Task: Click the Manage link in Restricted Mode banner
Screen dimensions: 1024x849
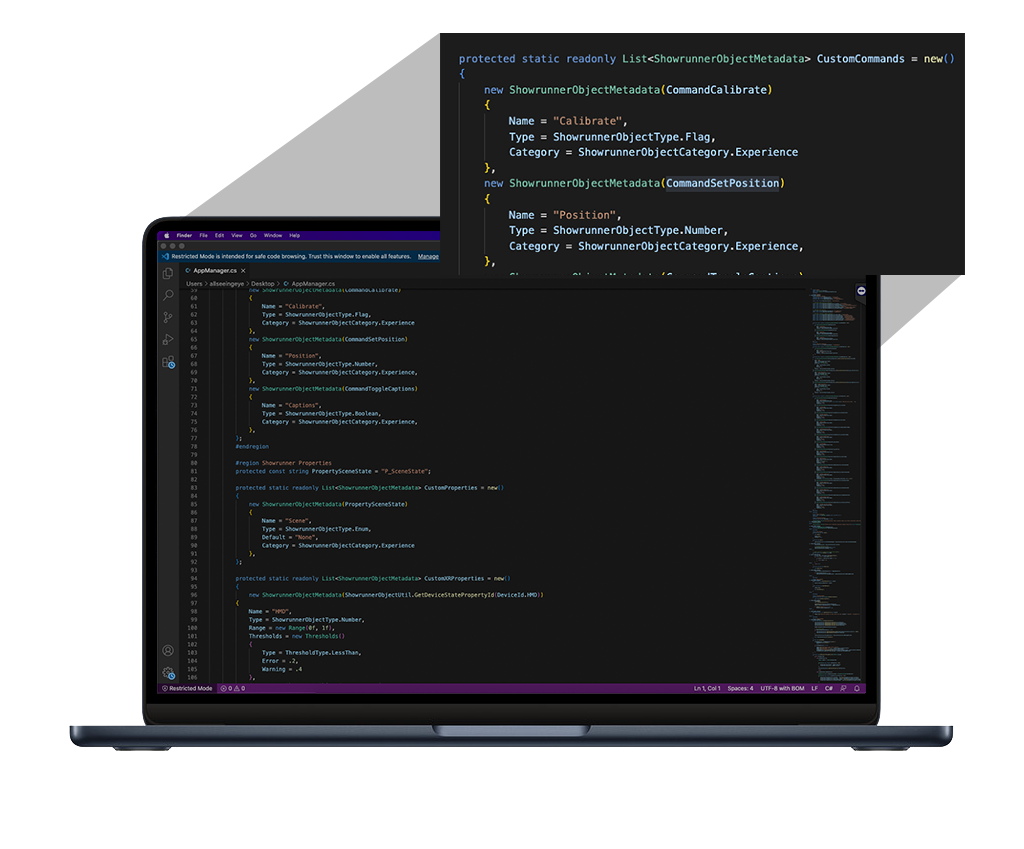Action: (x=428, y=256)
